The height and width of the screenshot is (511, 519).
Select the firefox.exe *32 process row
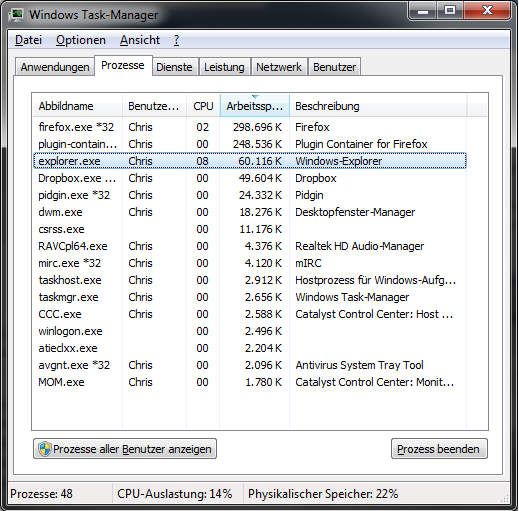(250, 127)
